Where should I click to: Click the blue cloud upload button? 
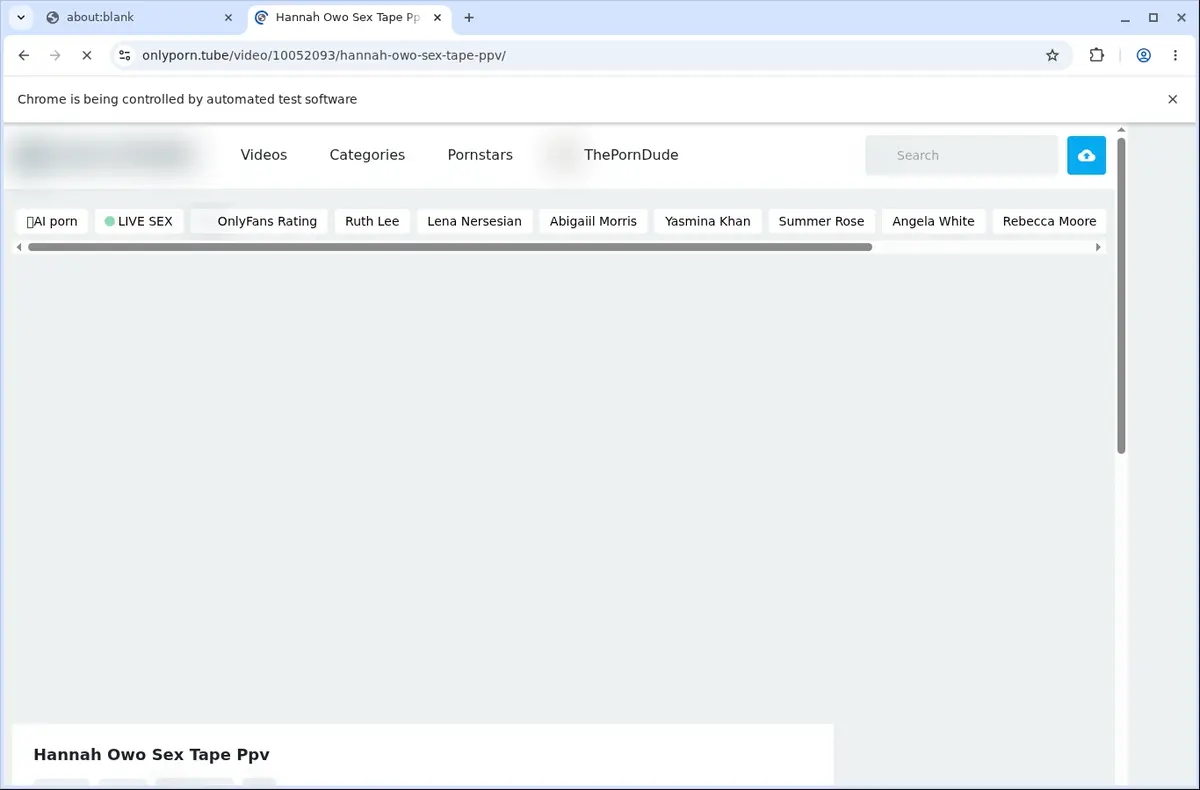point(1086,155)
